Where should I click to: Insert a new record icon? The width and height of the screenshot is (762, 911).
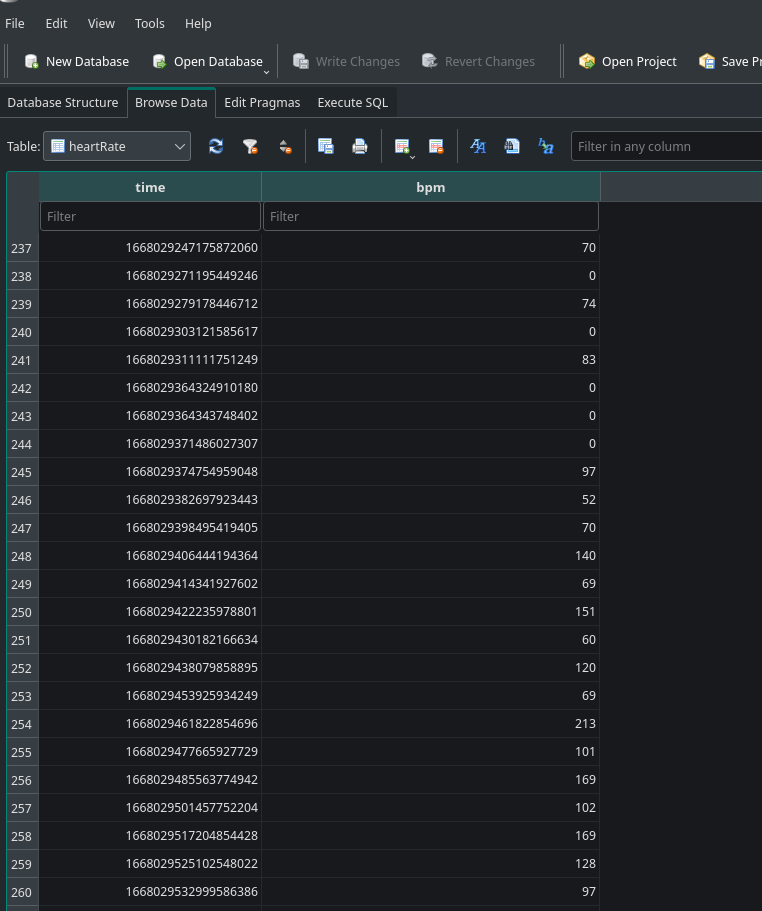tap(401, 146)
